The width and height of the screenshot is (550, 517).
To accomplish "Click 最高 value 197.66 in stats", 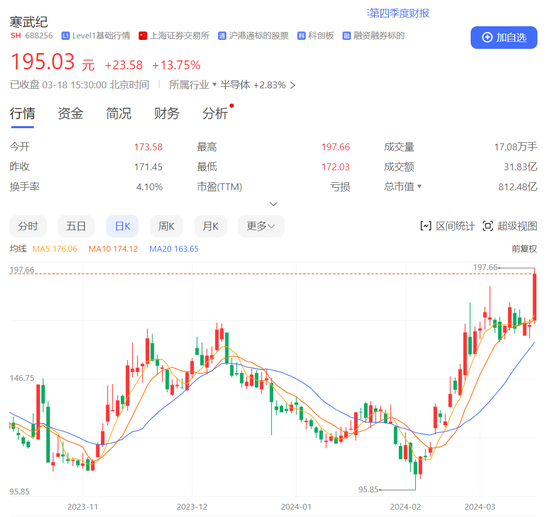I will click(336, 147).
